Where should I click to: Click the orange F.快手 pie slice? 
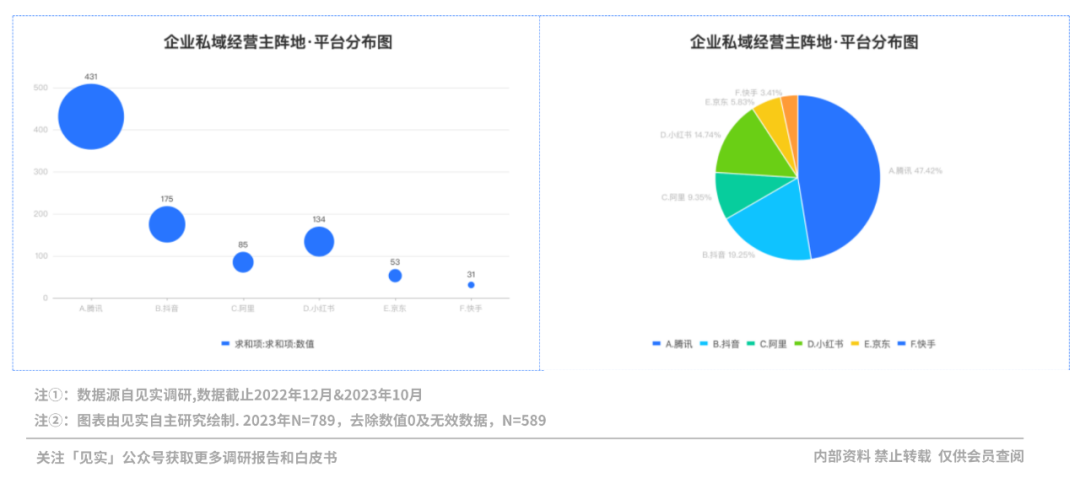(790, 108)
